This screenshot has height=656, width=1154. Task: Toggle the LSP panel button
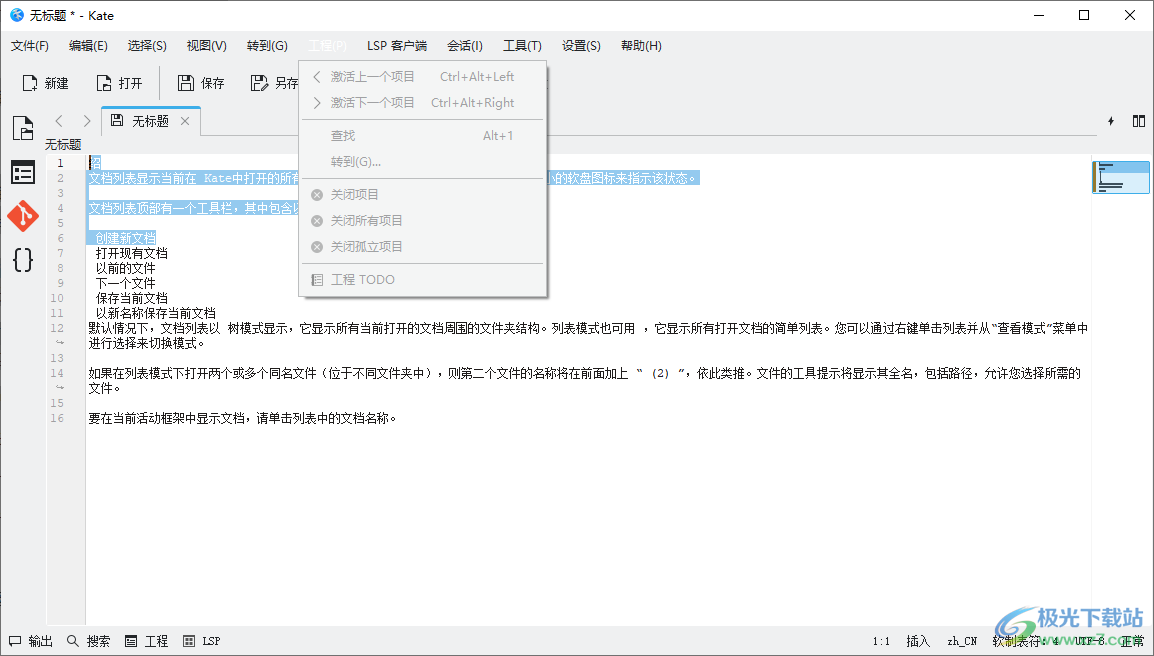[202, 641]
